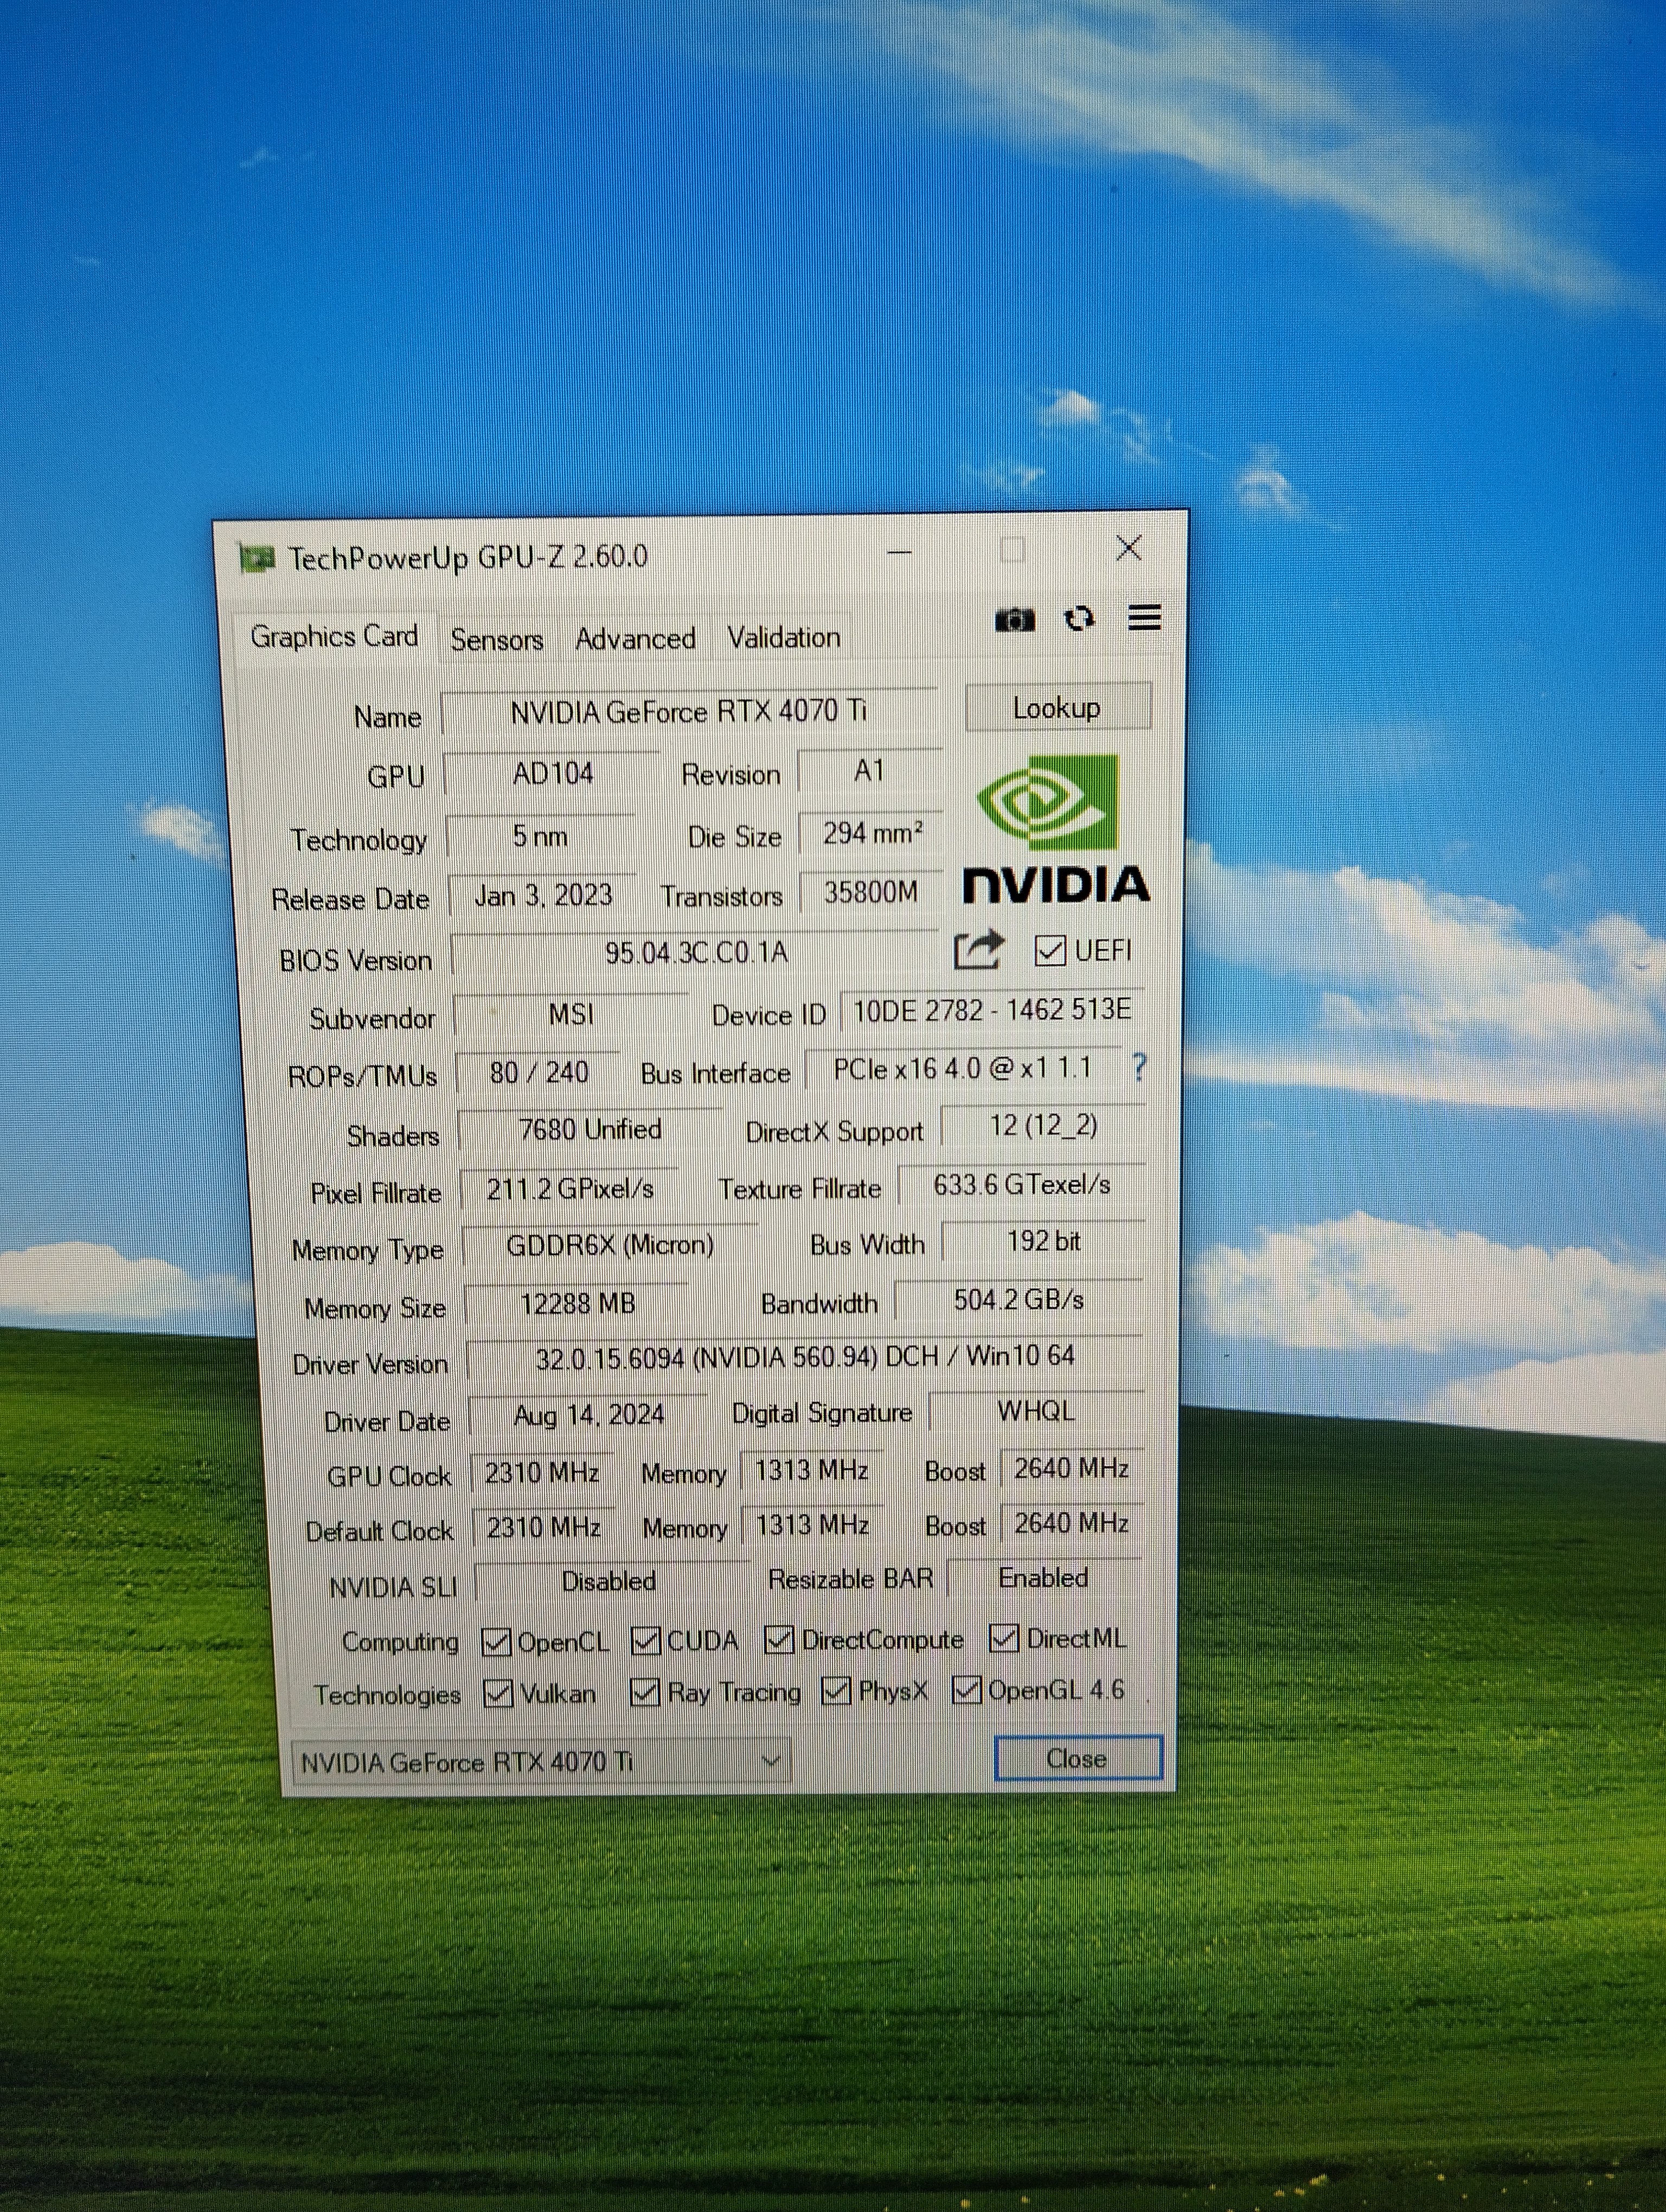Go to the Validation tab

(783, 638)
